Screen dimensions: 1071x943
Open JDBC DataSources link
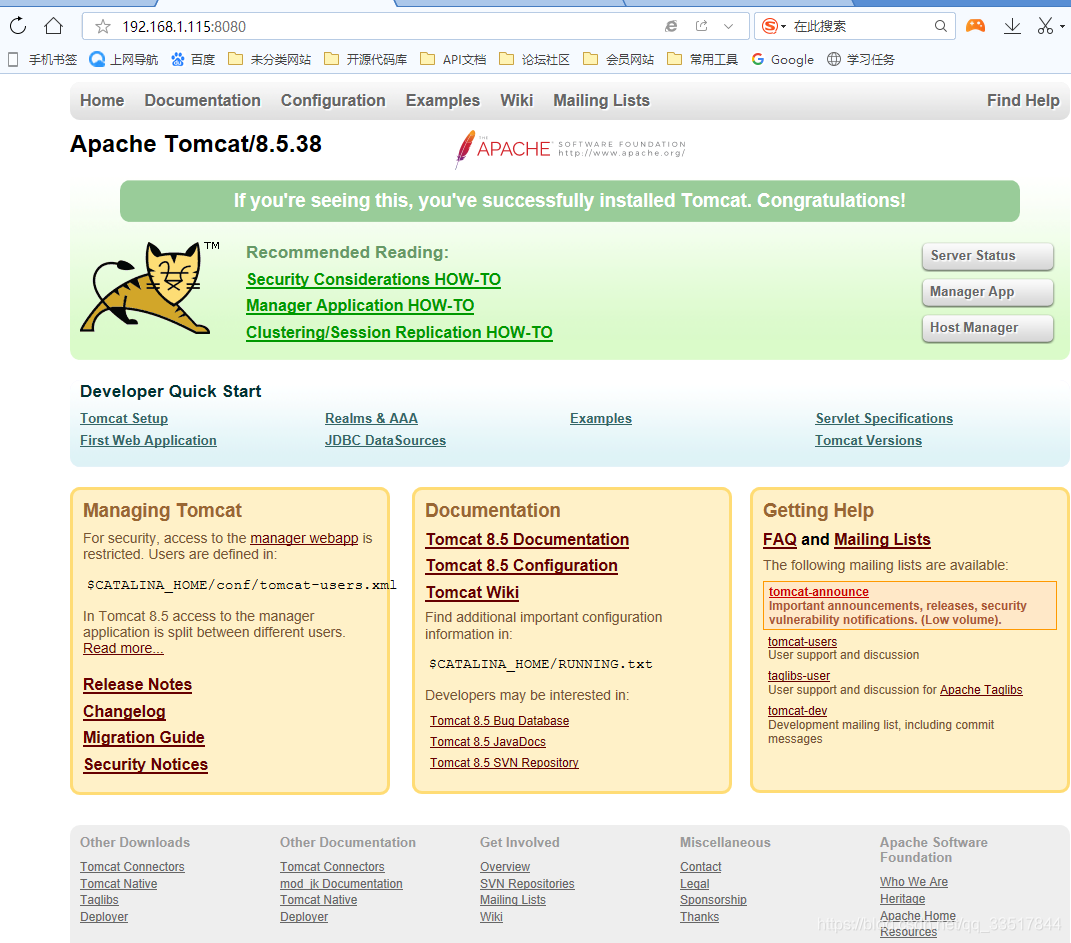(385, 440)
